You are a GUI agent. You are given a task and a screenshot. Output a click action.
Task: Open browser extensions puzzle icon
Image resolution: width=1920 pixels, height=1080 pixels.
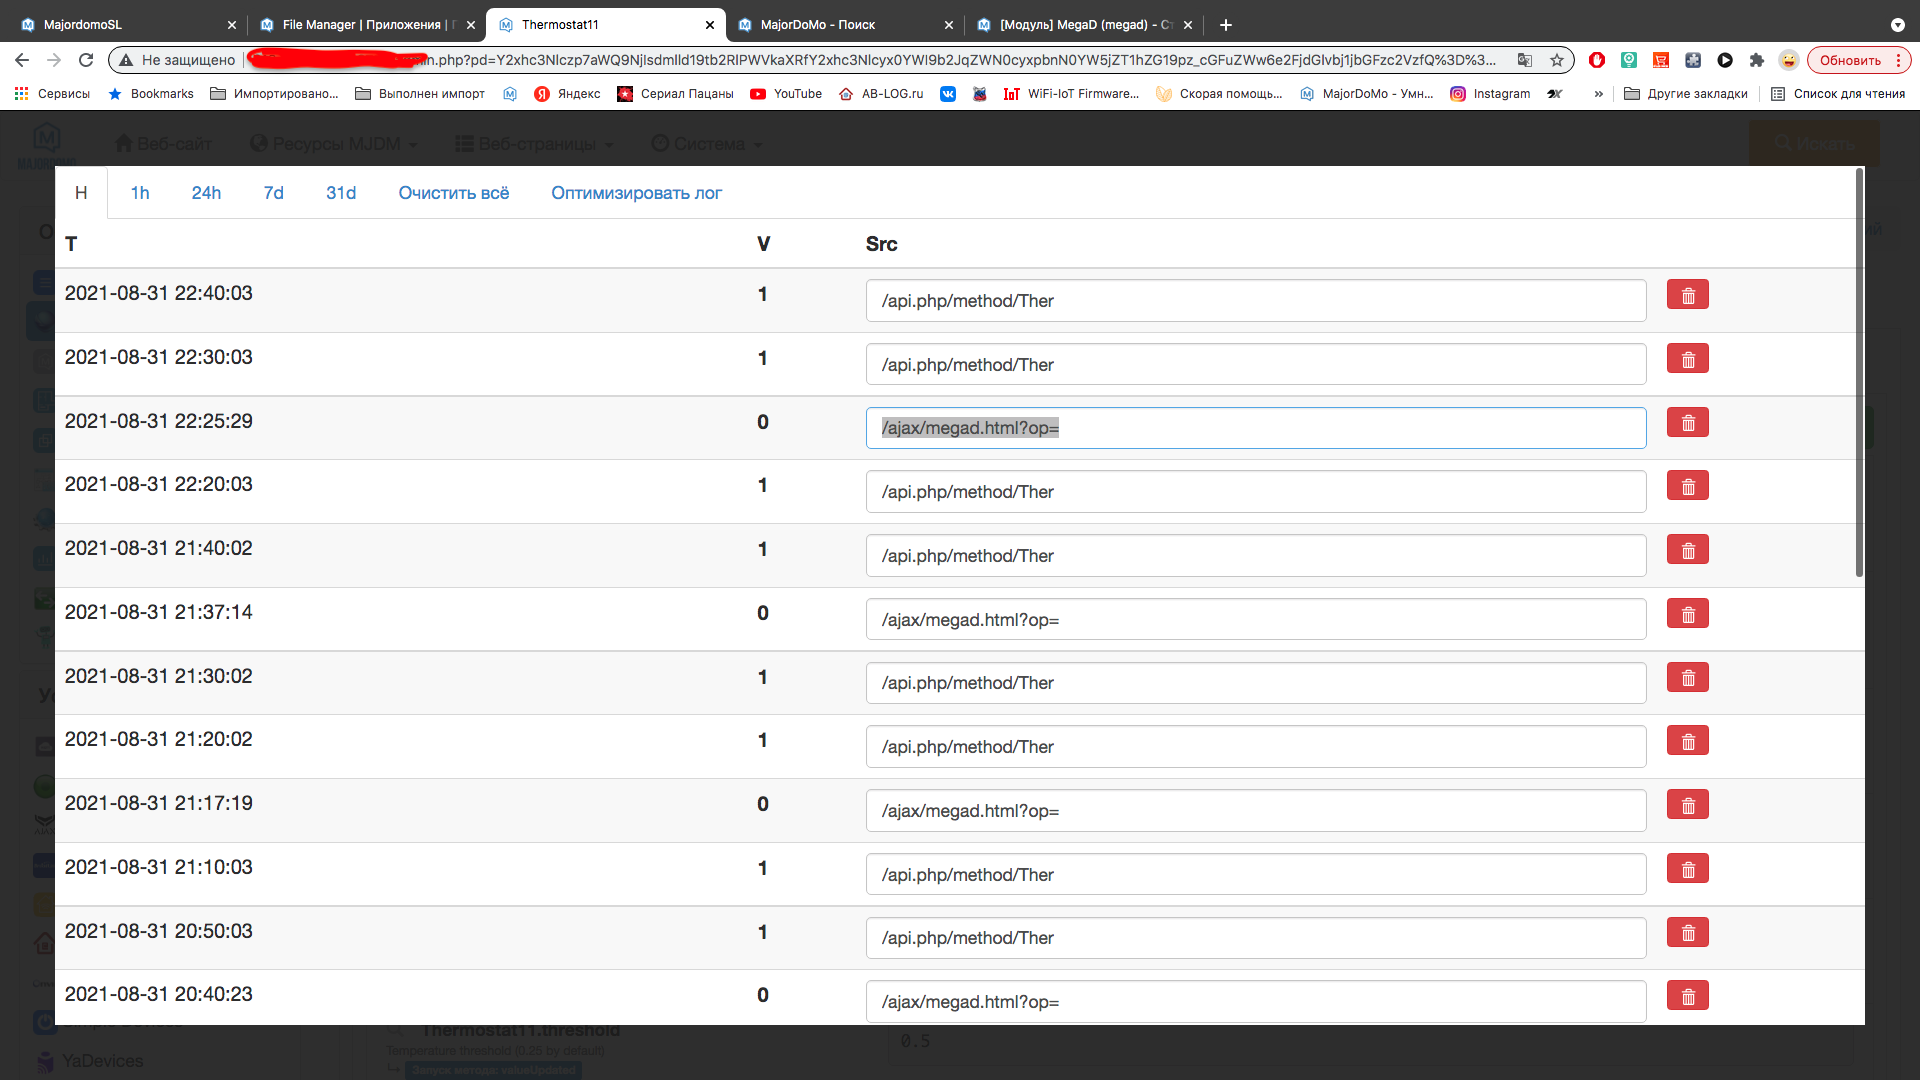(x=1757, y=60)
